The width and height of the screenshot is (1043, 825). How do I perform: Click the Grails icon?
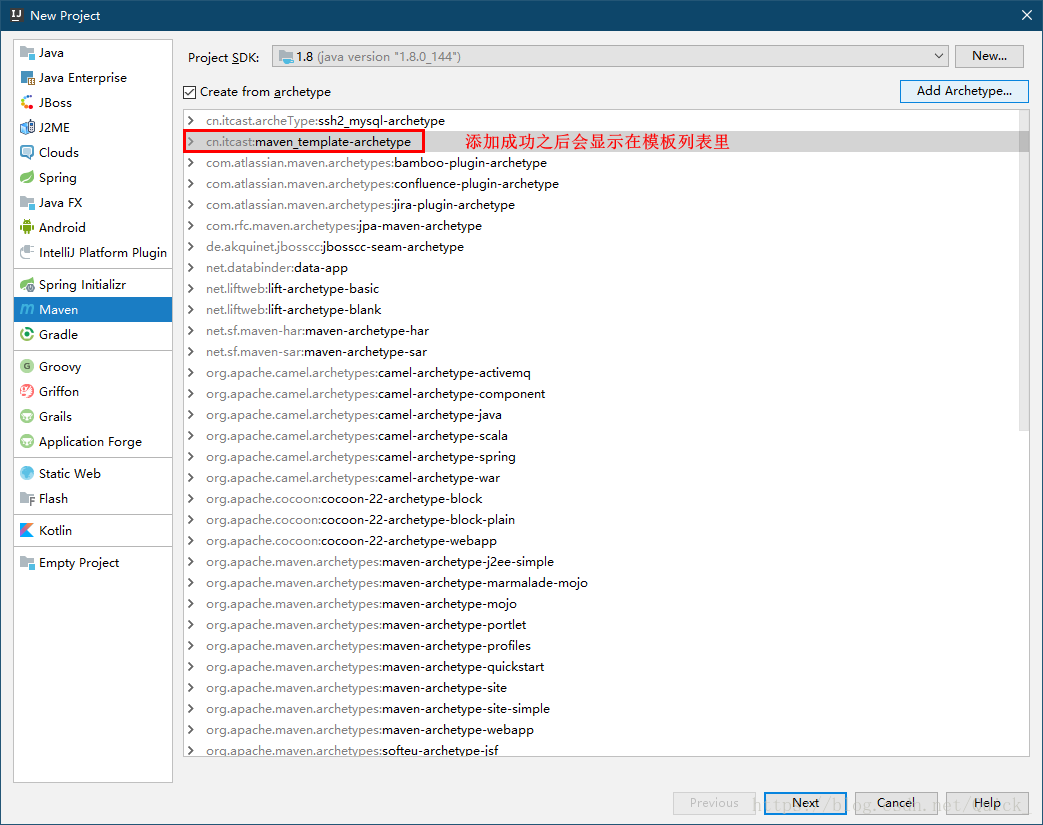tap(27, 416)
